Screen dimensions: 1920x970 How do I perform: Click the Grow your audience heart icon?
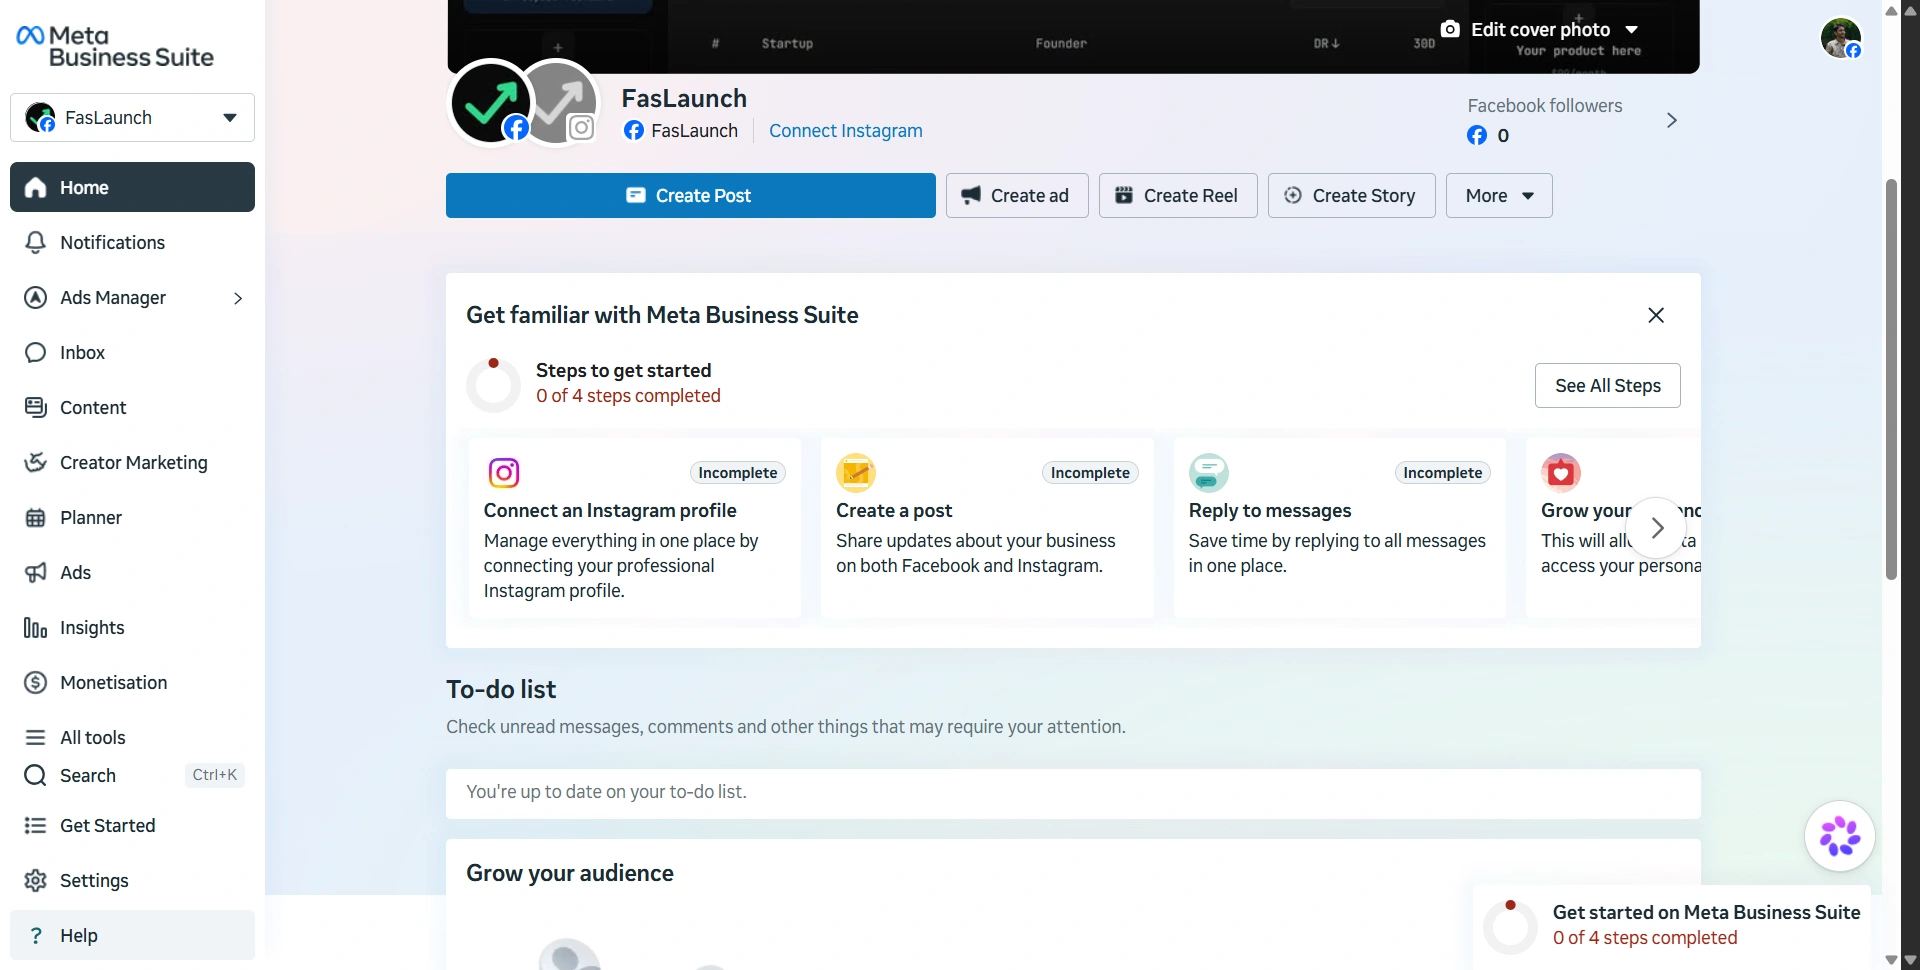click(x=1561, y=473)
